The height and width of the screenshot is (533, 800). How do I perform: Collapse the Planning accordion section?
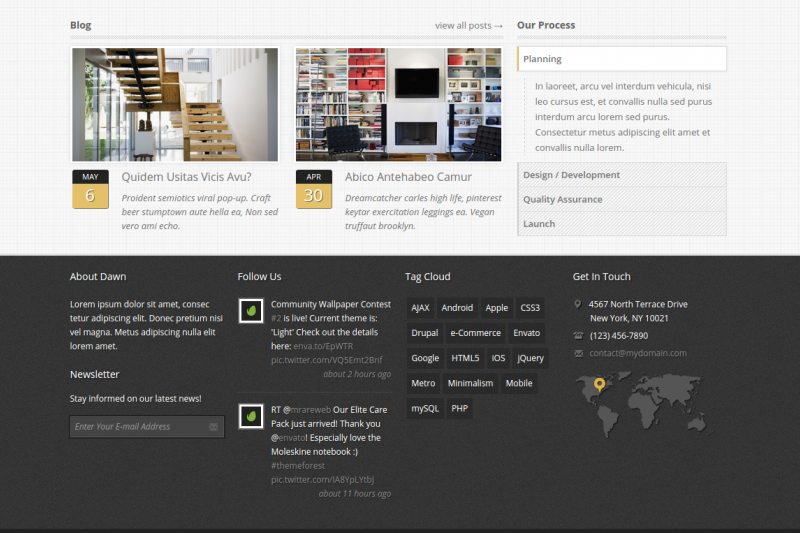[x=543, y=59]
